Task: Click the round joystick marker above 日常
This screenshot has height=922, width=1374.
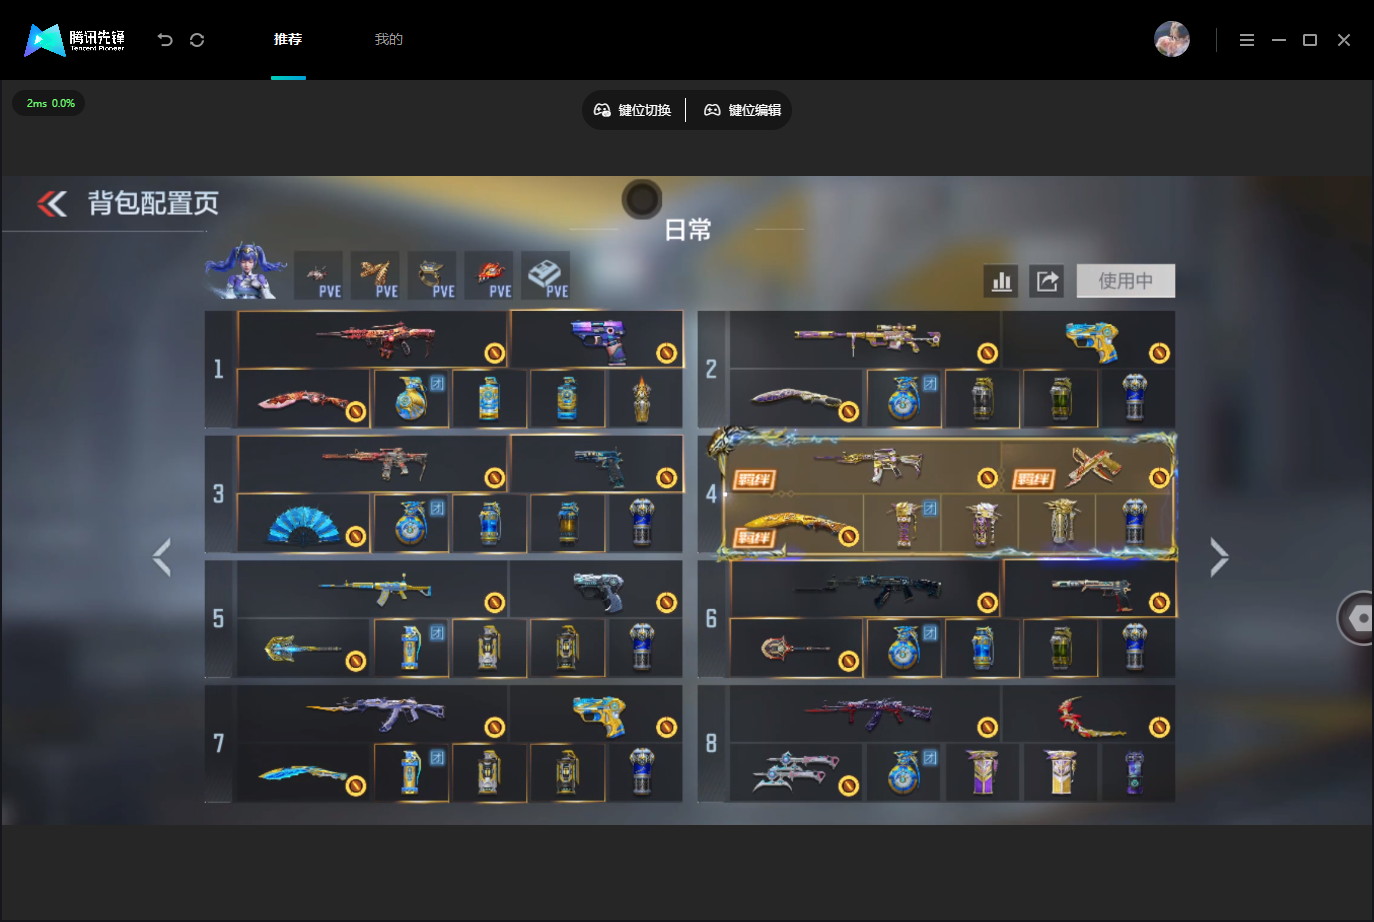Action: pos(642,199)
